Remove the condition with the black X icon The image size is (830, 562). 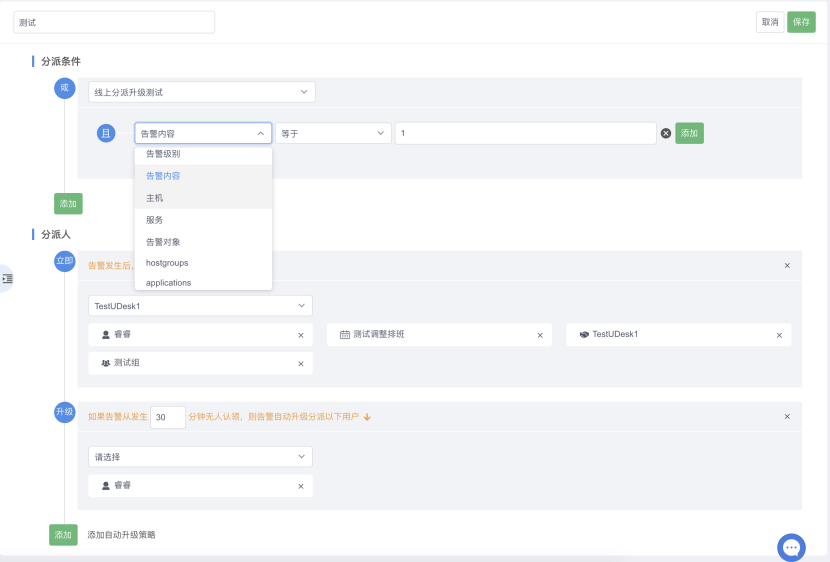click(x=666, y=133)
